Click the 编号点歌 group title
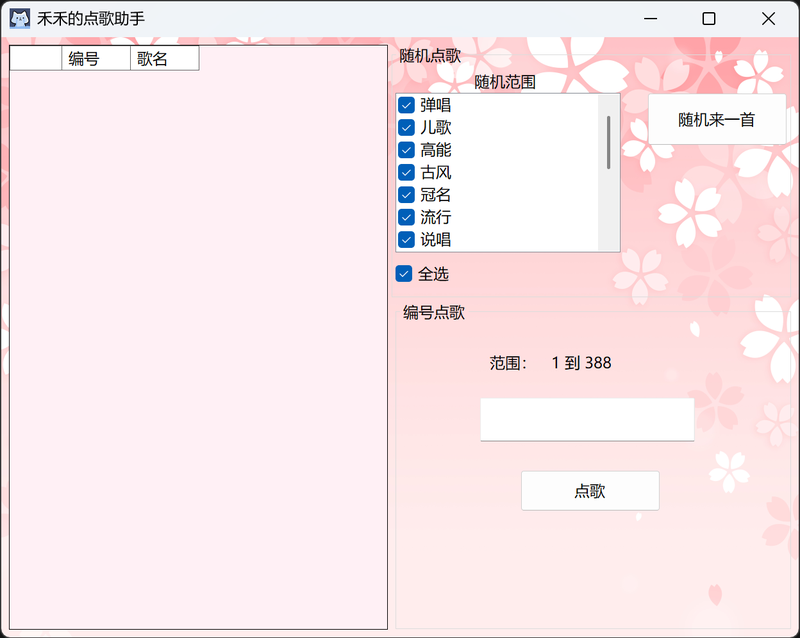This screenshot has width=800, height=638. [434, 312]
